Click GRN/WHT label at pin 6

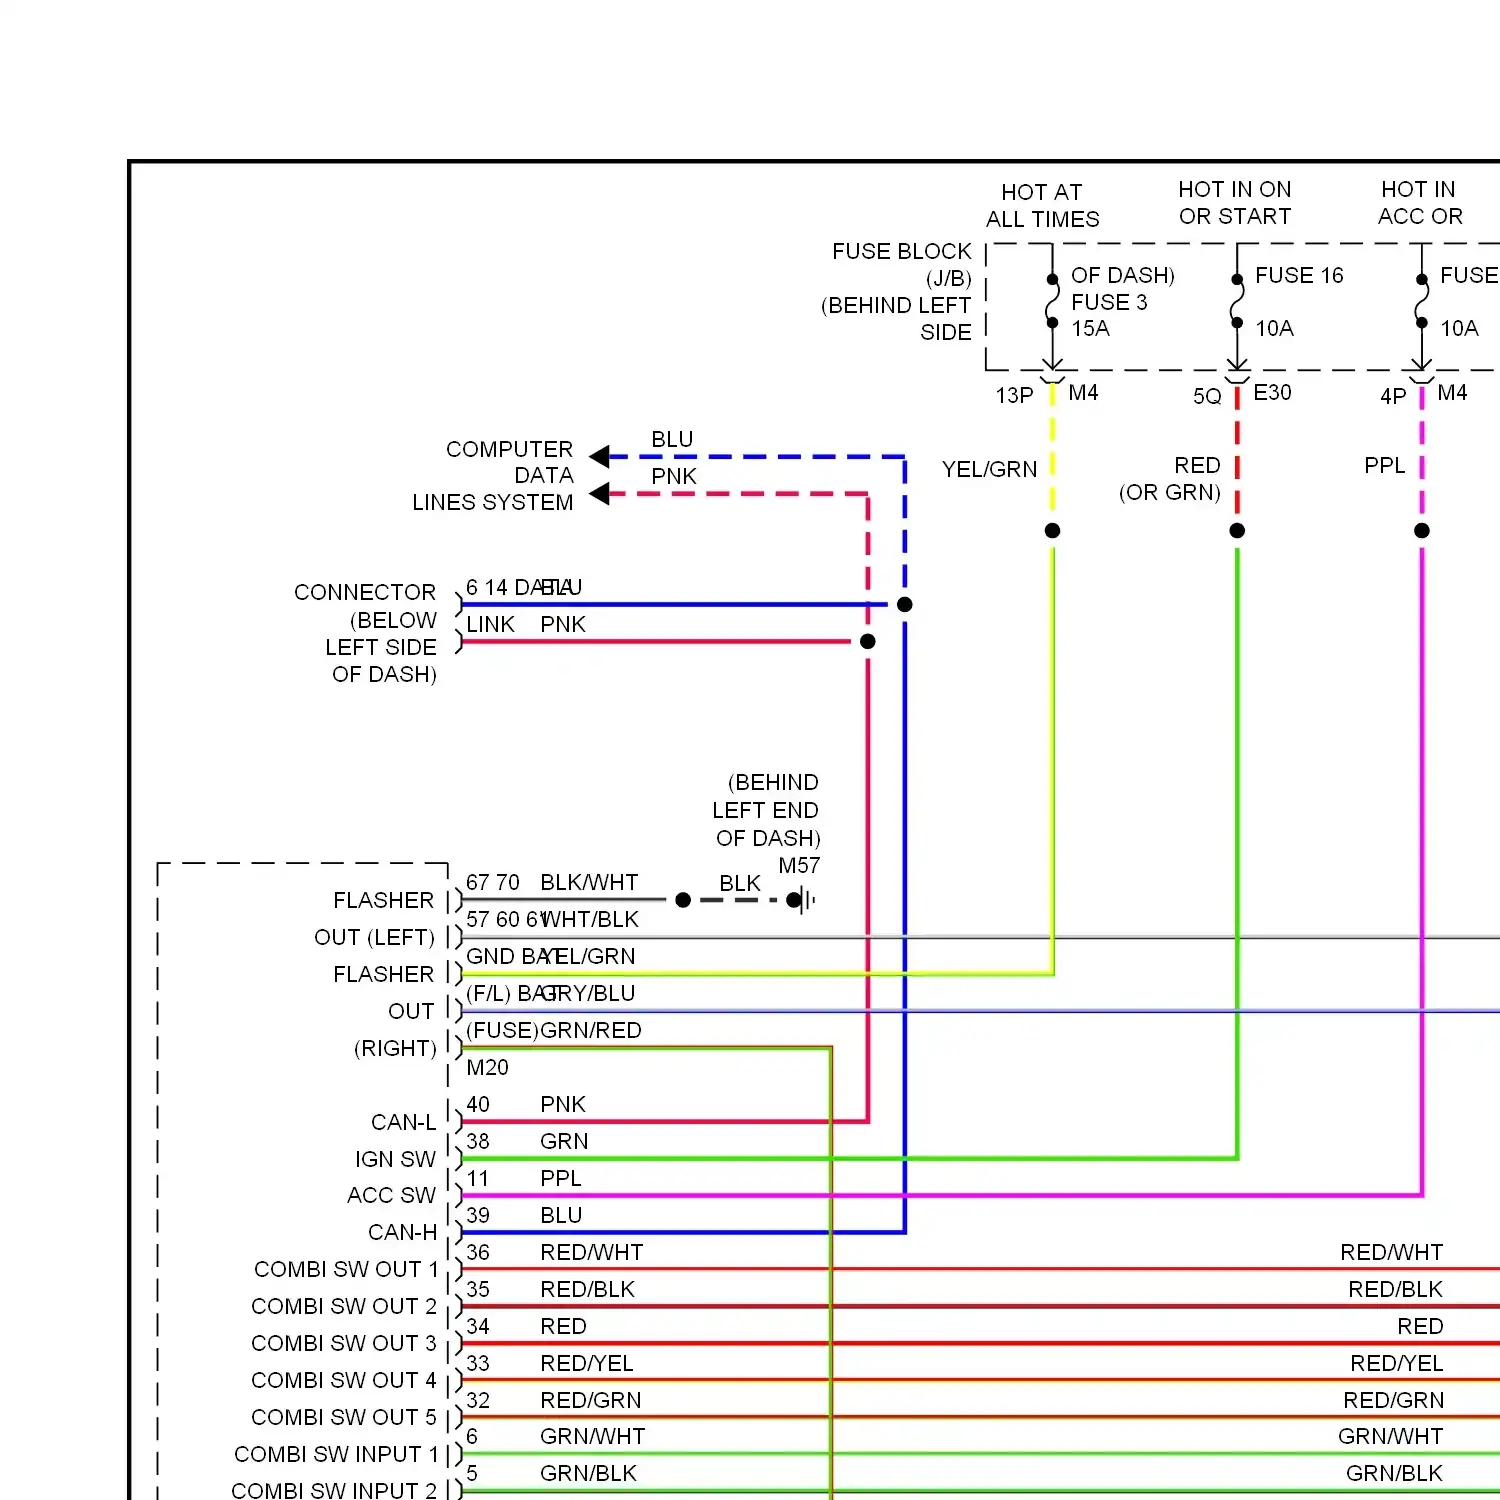click(592, 1436)
